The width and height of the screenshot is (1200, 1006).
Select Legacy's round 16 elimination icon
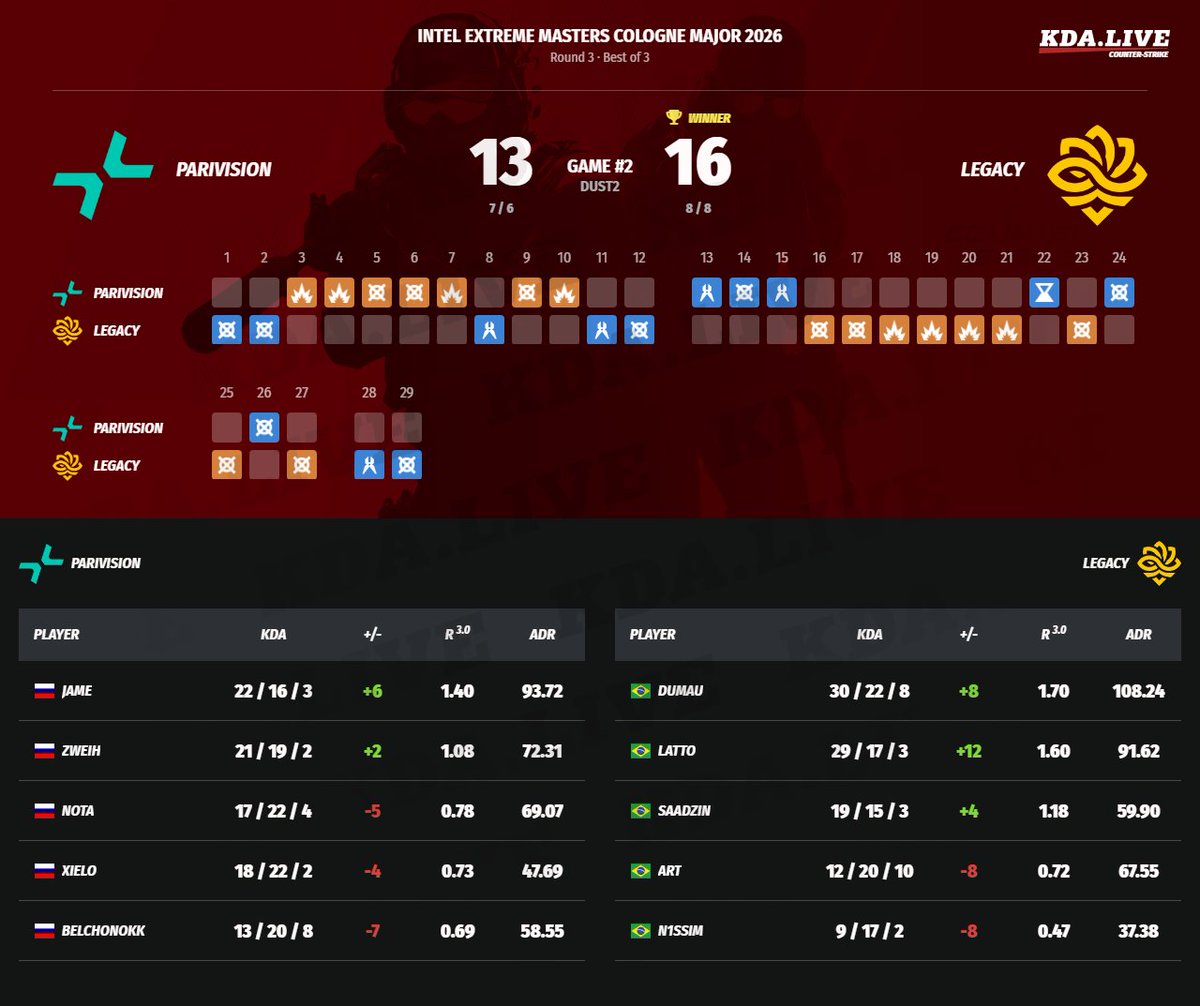point(819,329)
